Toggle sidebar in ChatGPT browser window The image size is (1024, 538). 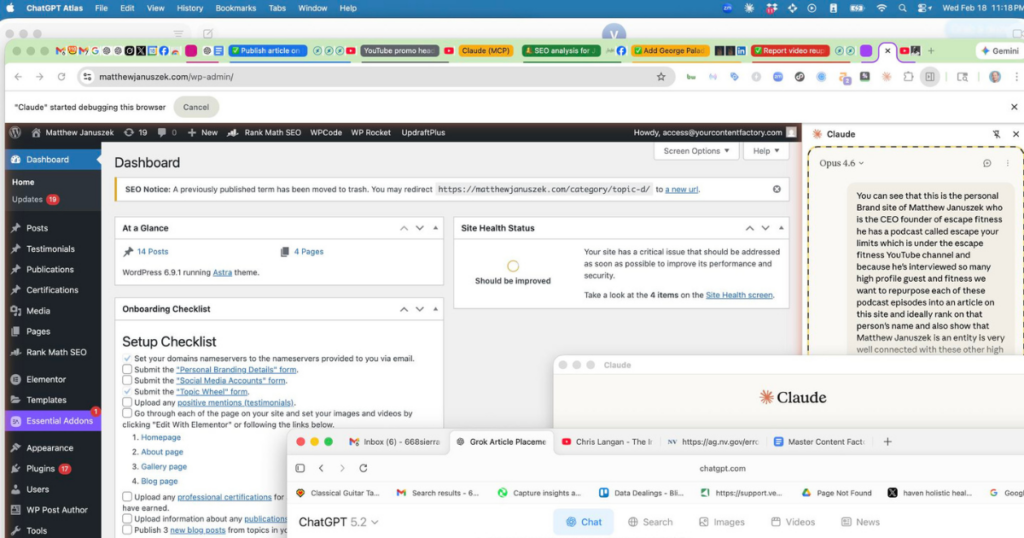(300, 468)
